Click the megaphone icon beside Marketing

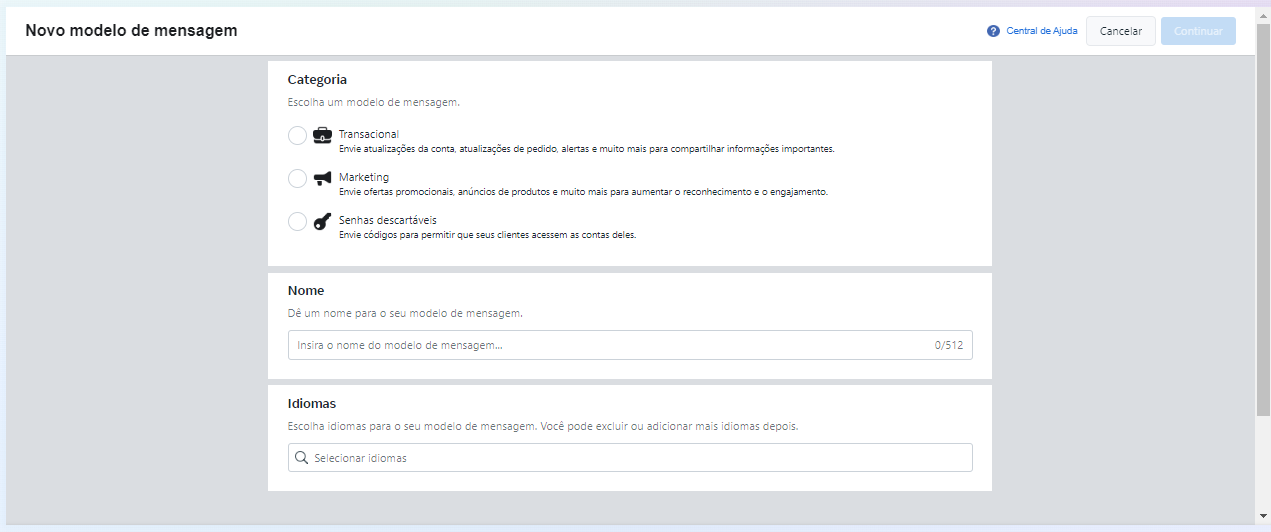(x=322, y=178)
